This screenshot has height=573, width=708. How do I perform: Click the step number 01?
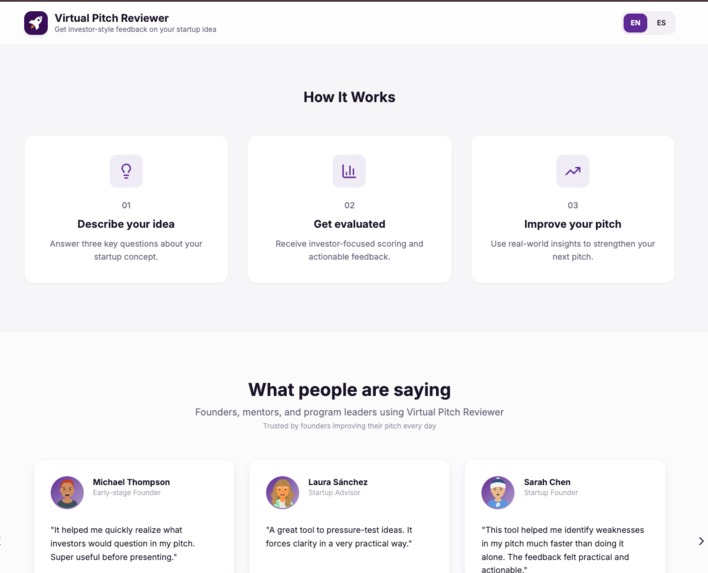[x=126, y=205]
